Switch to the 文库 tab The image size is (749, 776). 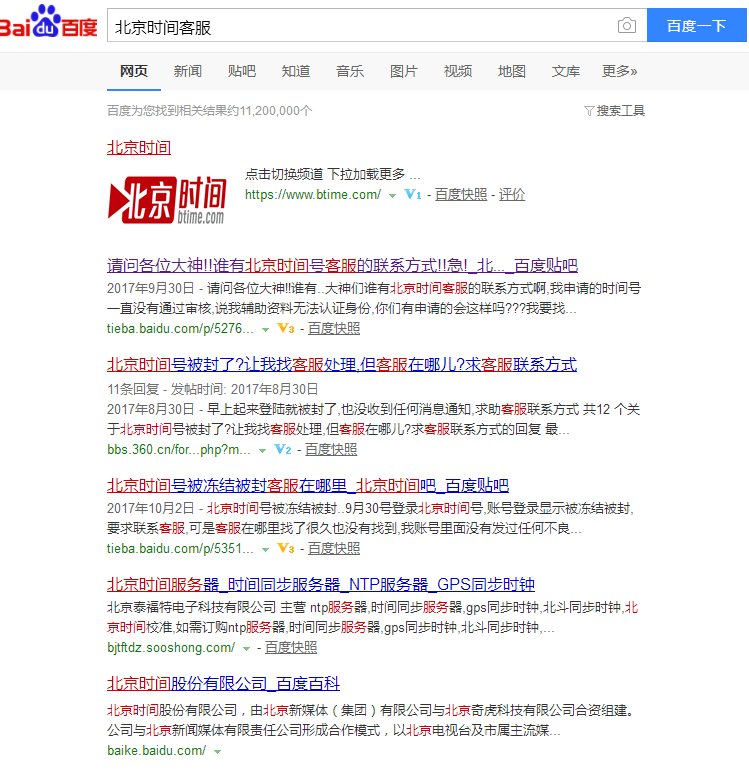pos(565,71)
